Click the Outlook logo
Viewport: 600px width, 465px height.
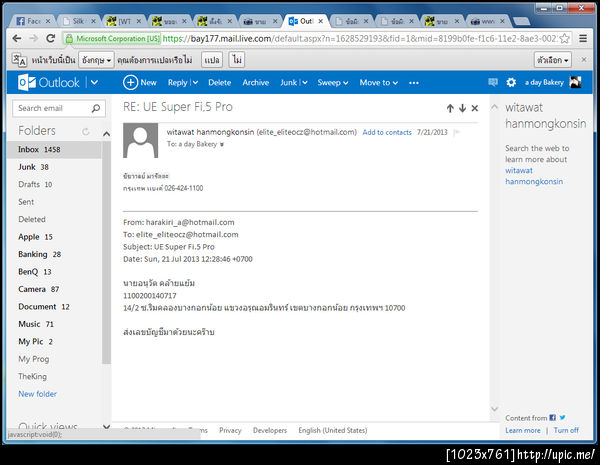pyautogui.click(x=49, y=82)
